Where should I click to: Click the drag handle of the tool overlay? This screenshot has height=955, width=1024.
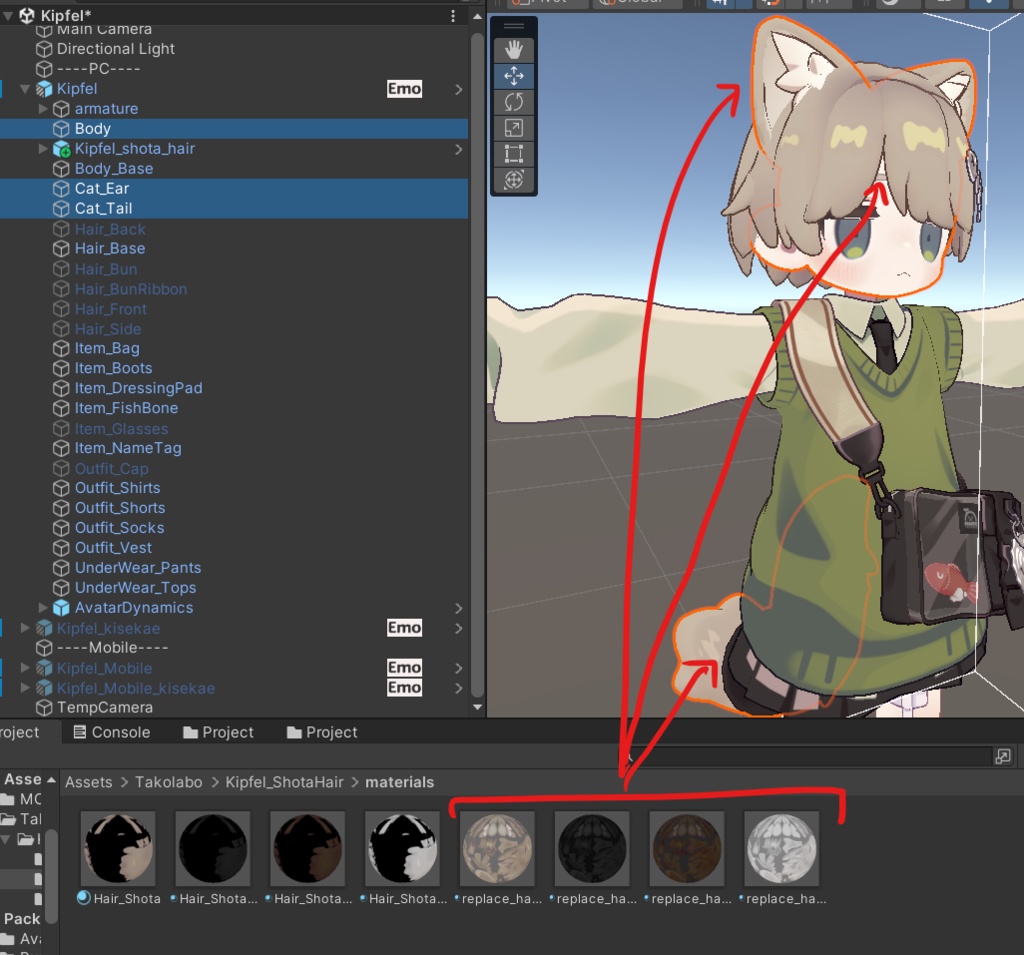click(514, 26)
